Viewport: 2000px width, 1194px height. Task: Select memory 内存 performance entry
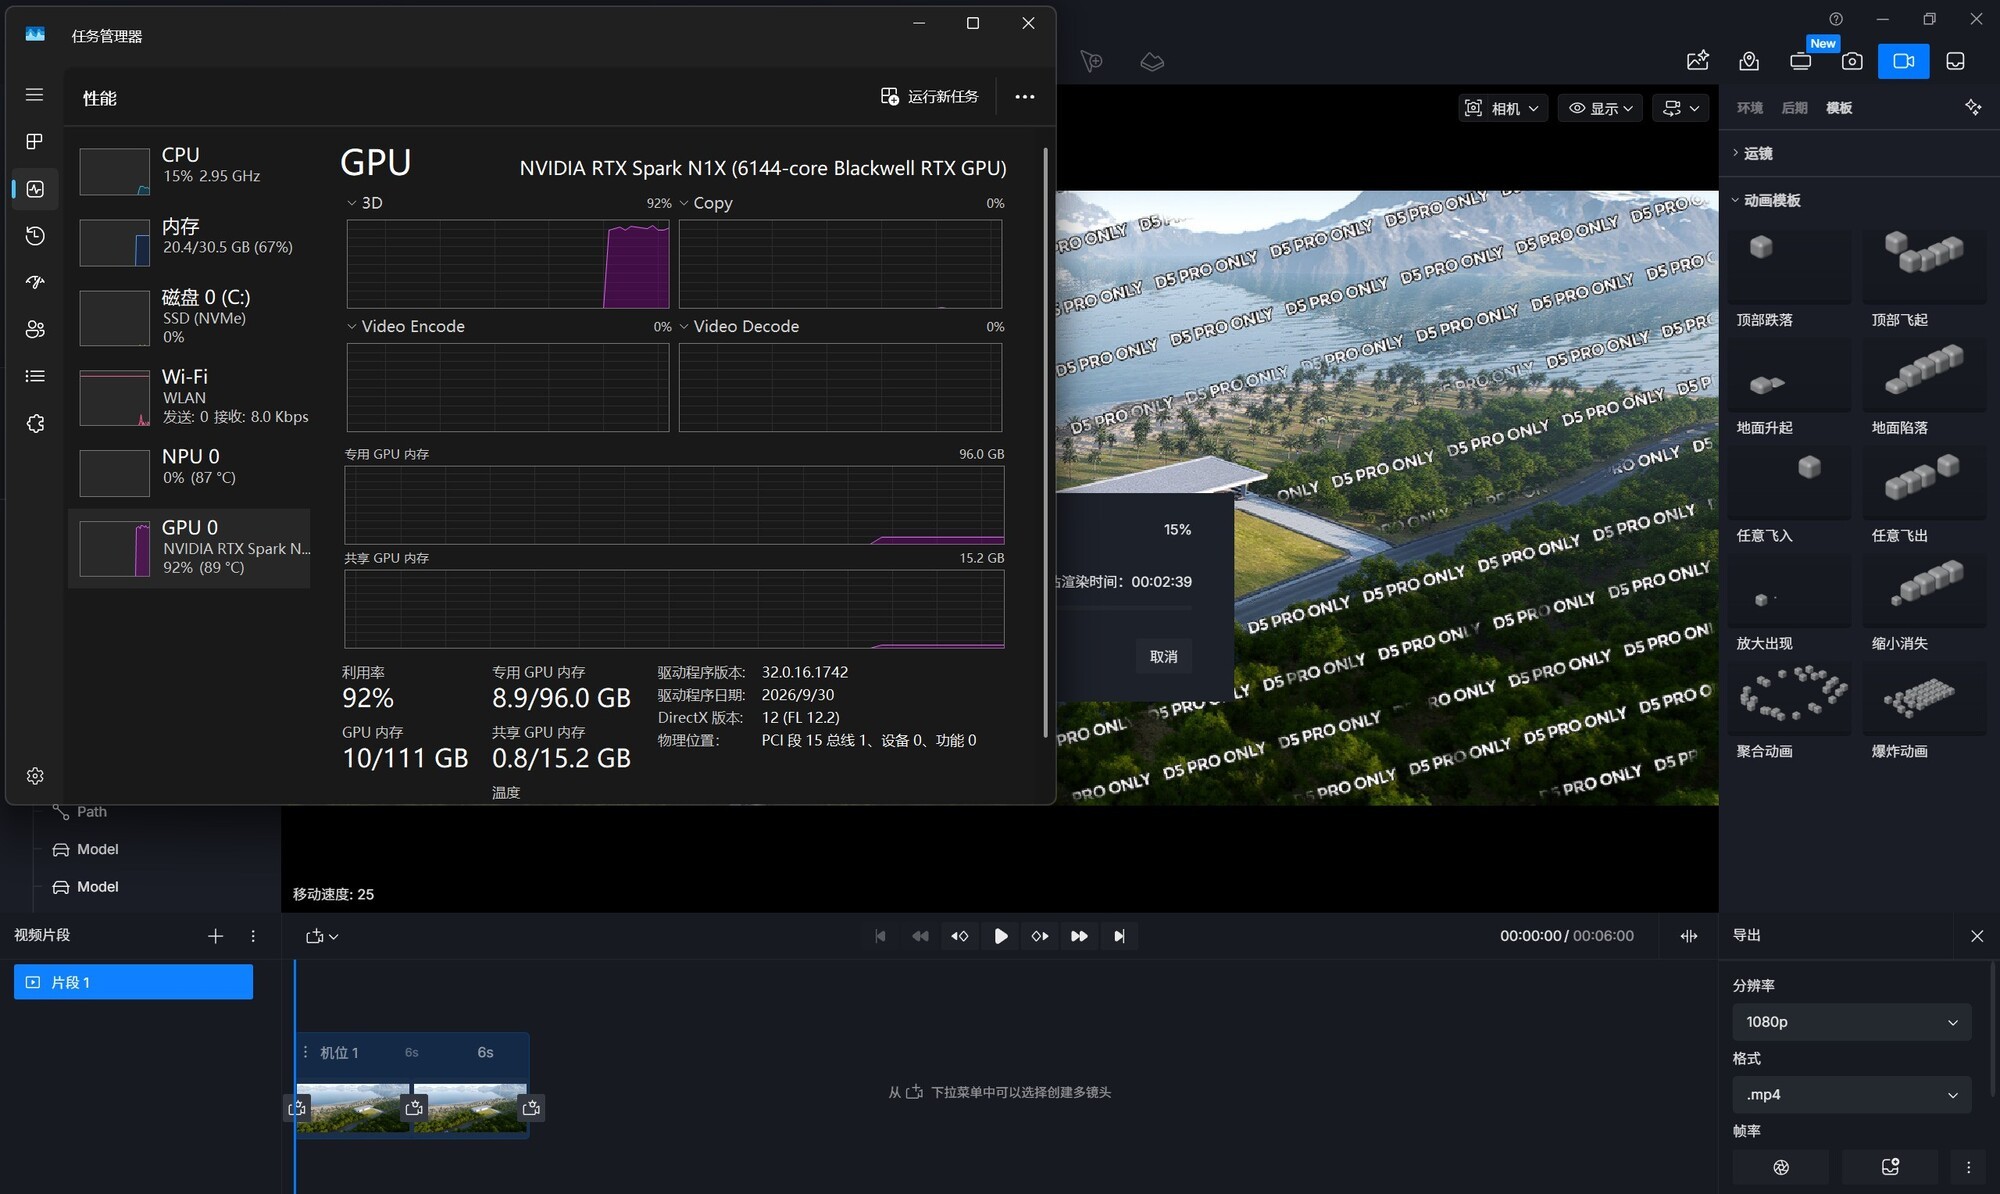[190, 241]
